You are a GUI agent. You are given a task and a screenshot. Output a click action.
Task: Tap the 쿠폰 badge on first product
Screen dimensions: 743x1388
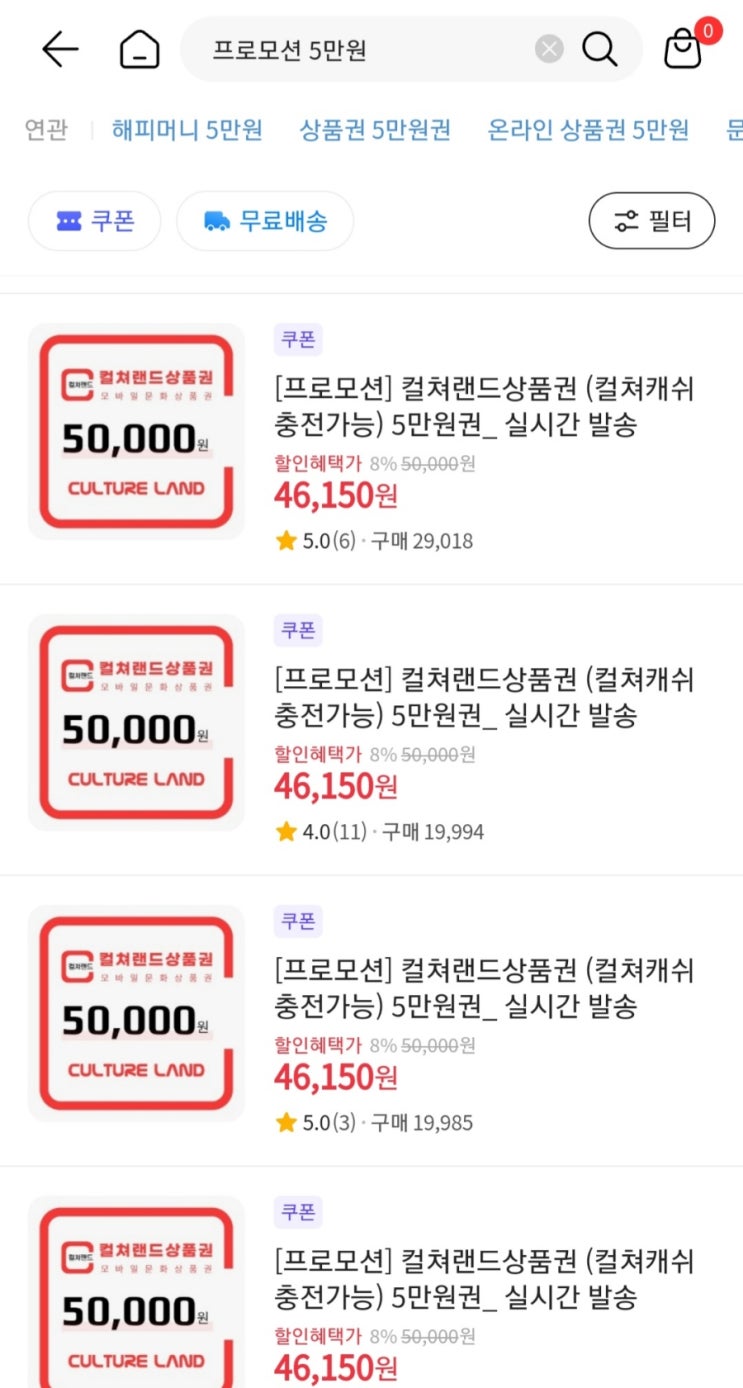pyautogui.click(x=298, y=340)
